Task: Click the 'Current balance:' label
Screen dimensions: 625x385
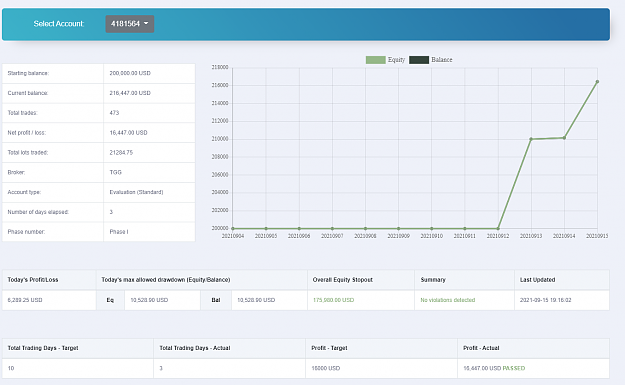Action: click(28, 93)
